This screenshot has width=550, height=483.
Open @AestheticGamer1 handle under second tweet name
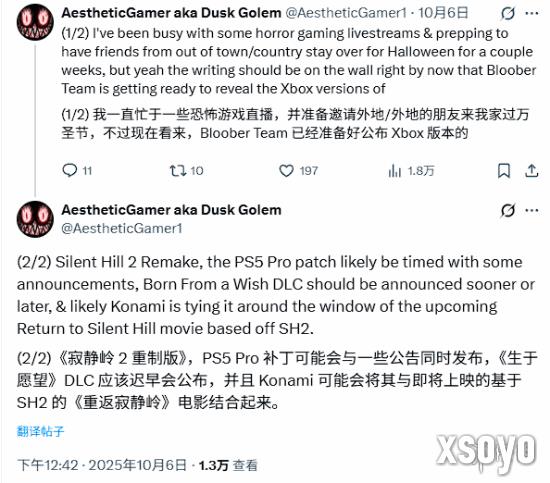tap(122, 228)
